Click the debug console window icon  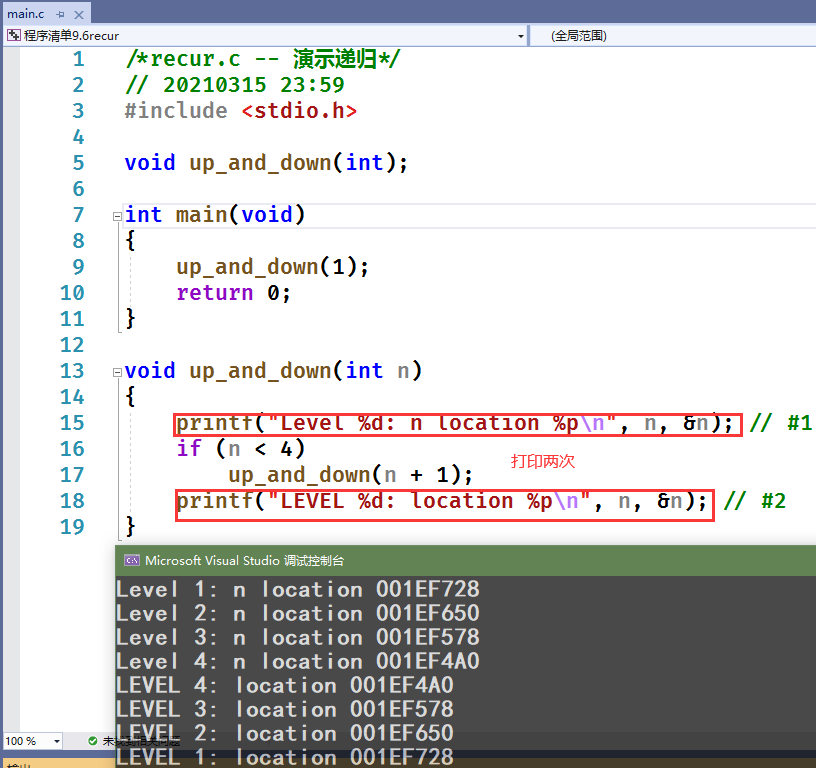pos(132,560)
